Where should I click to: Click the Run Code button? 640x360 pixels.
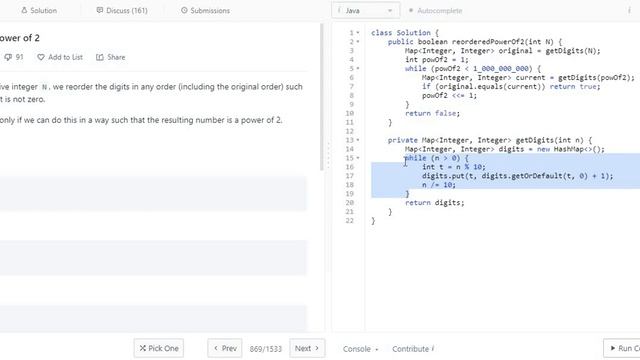[622, 348]
